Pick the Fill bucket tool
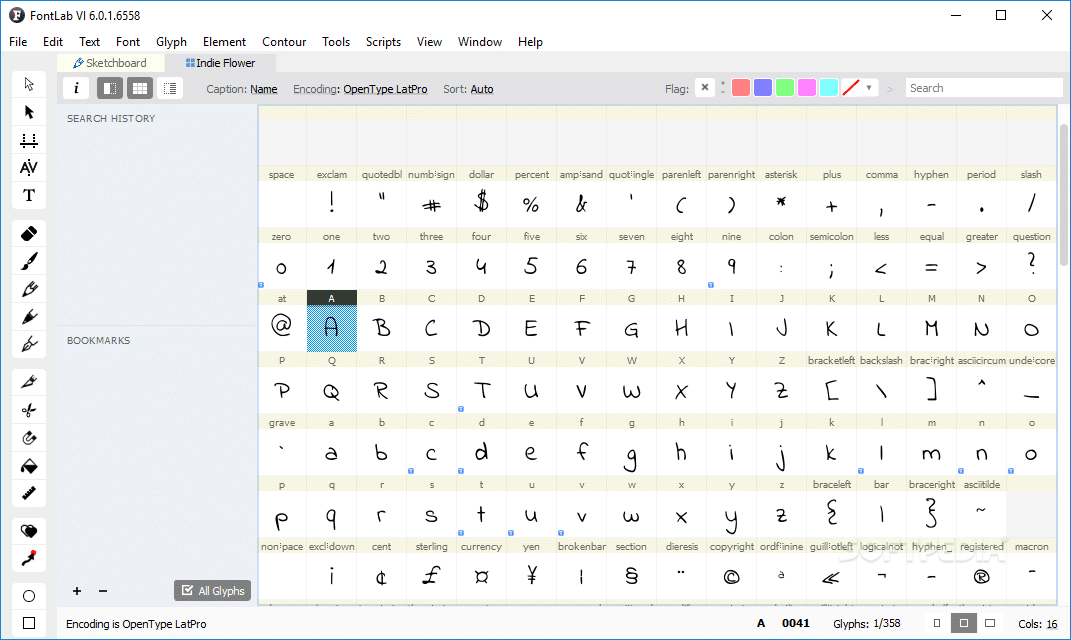 point(29,467)
